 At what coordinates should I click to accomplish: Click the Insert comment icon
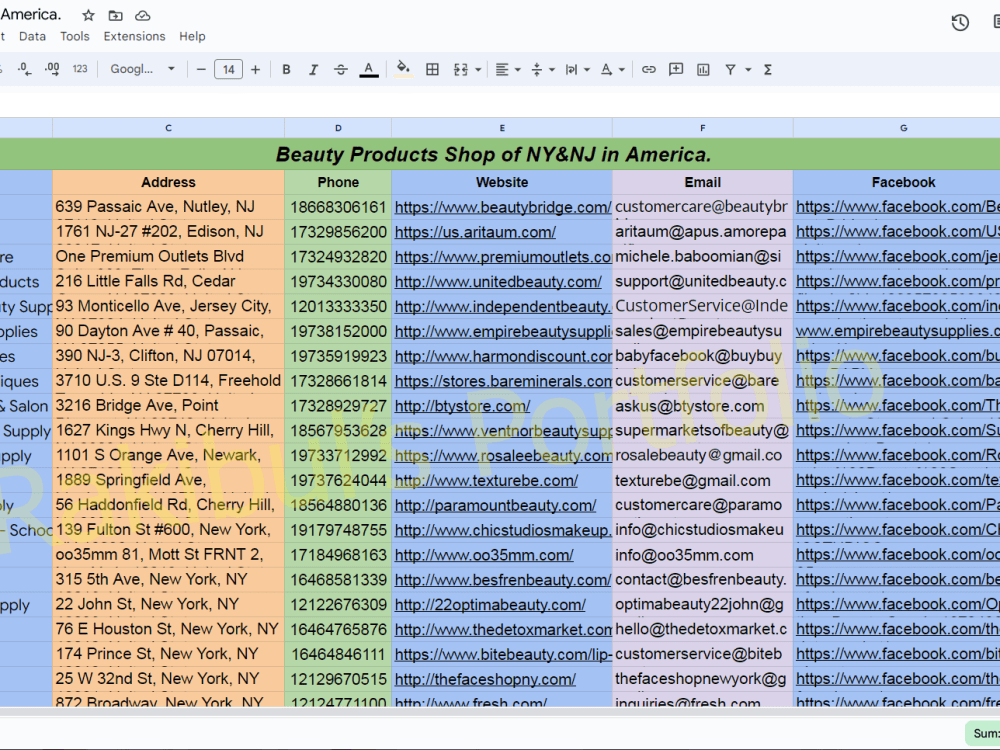pyautogui.click(x=676, y=69)
